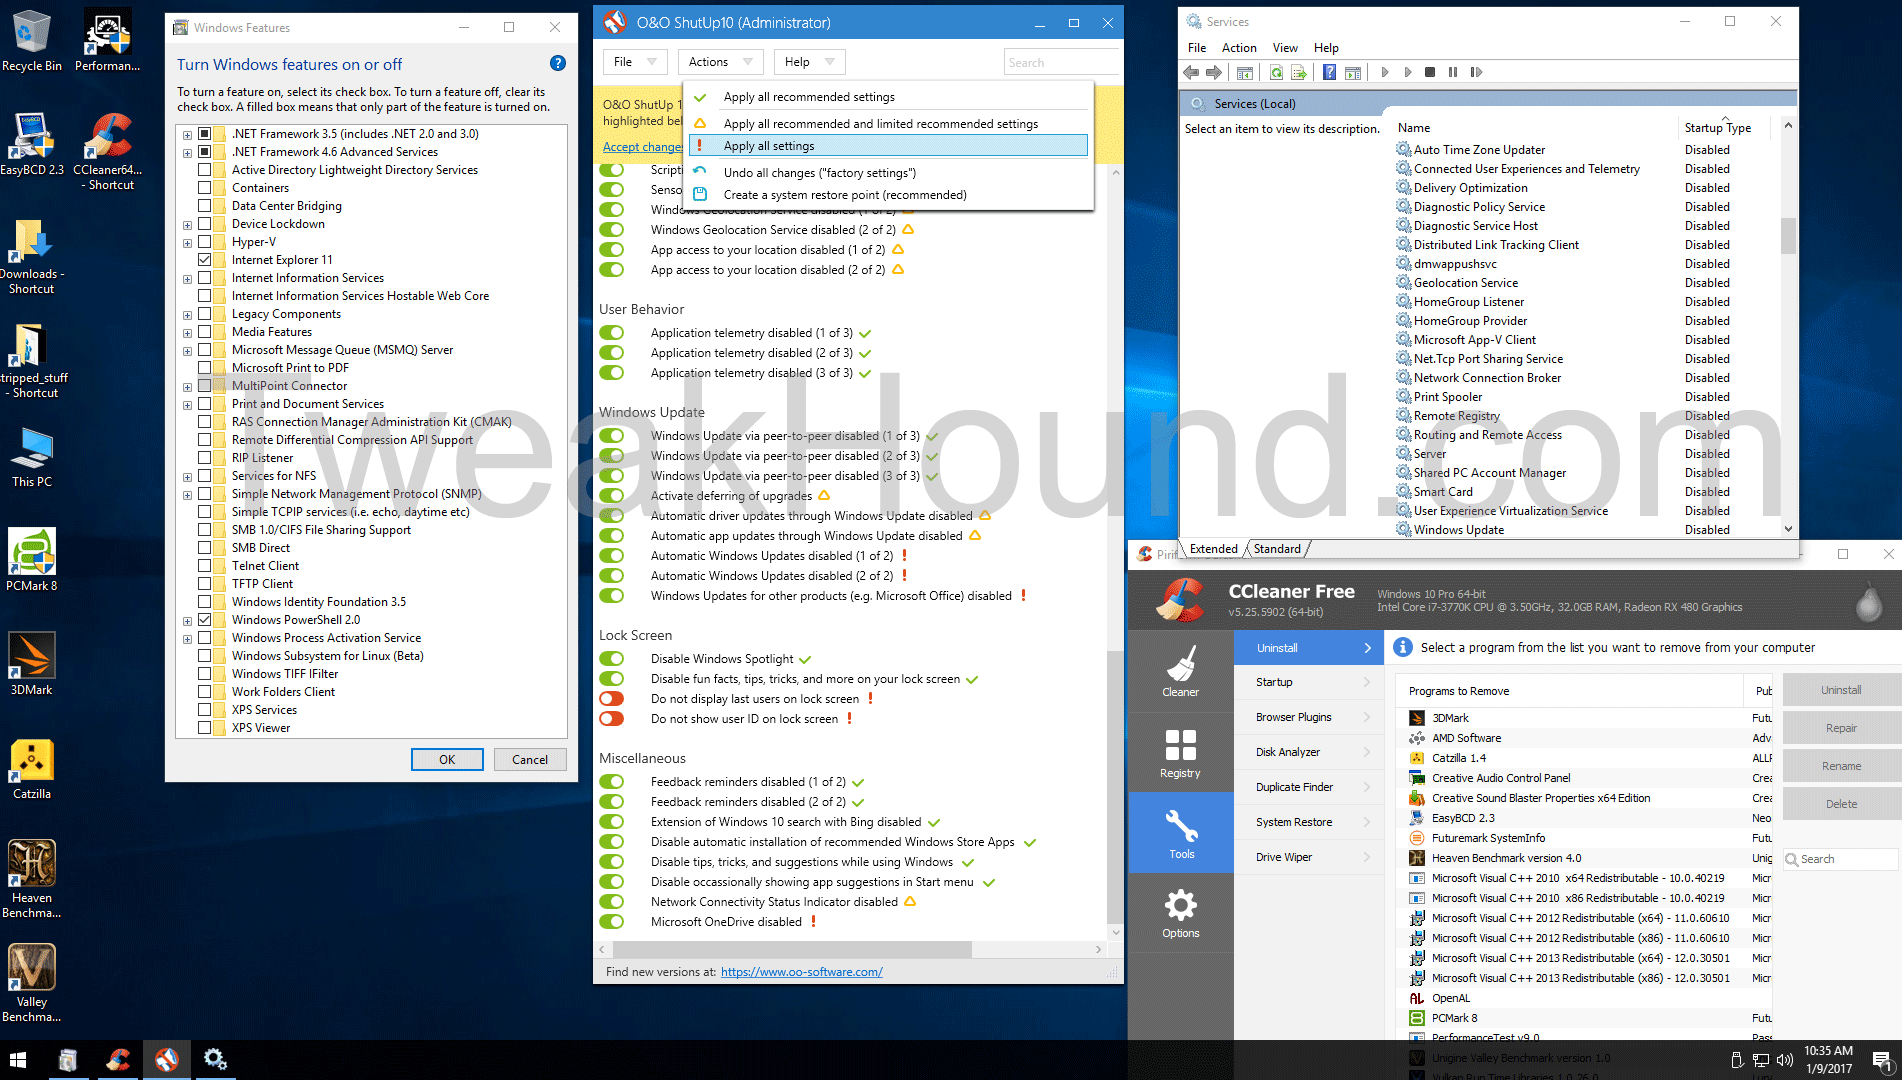1902x1080 pixels.
Task: Click the Start Service play icon
Action: point(1385,72)
